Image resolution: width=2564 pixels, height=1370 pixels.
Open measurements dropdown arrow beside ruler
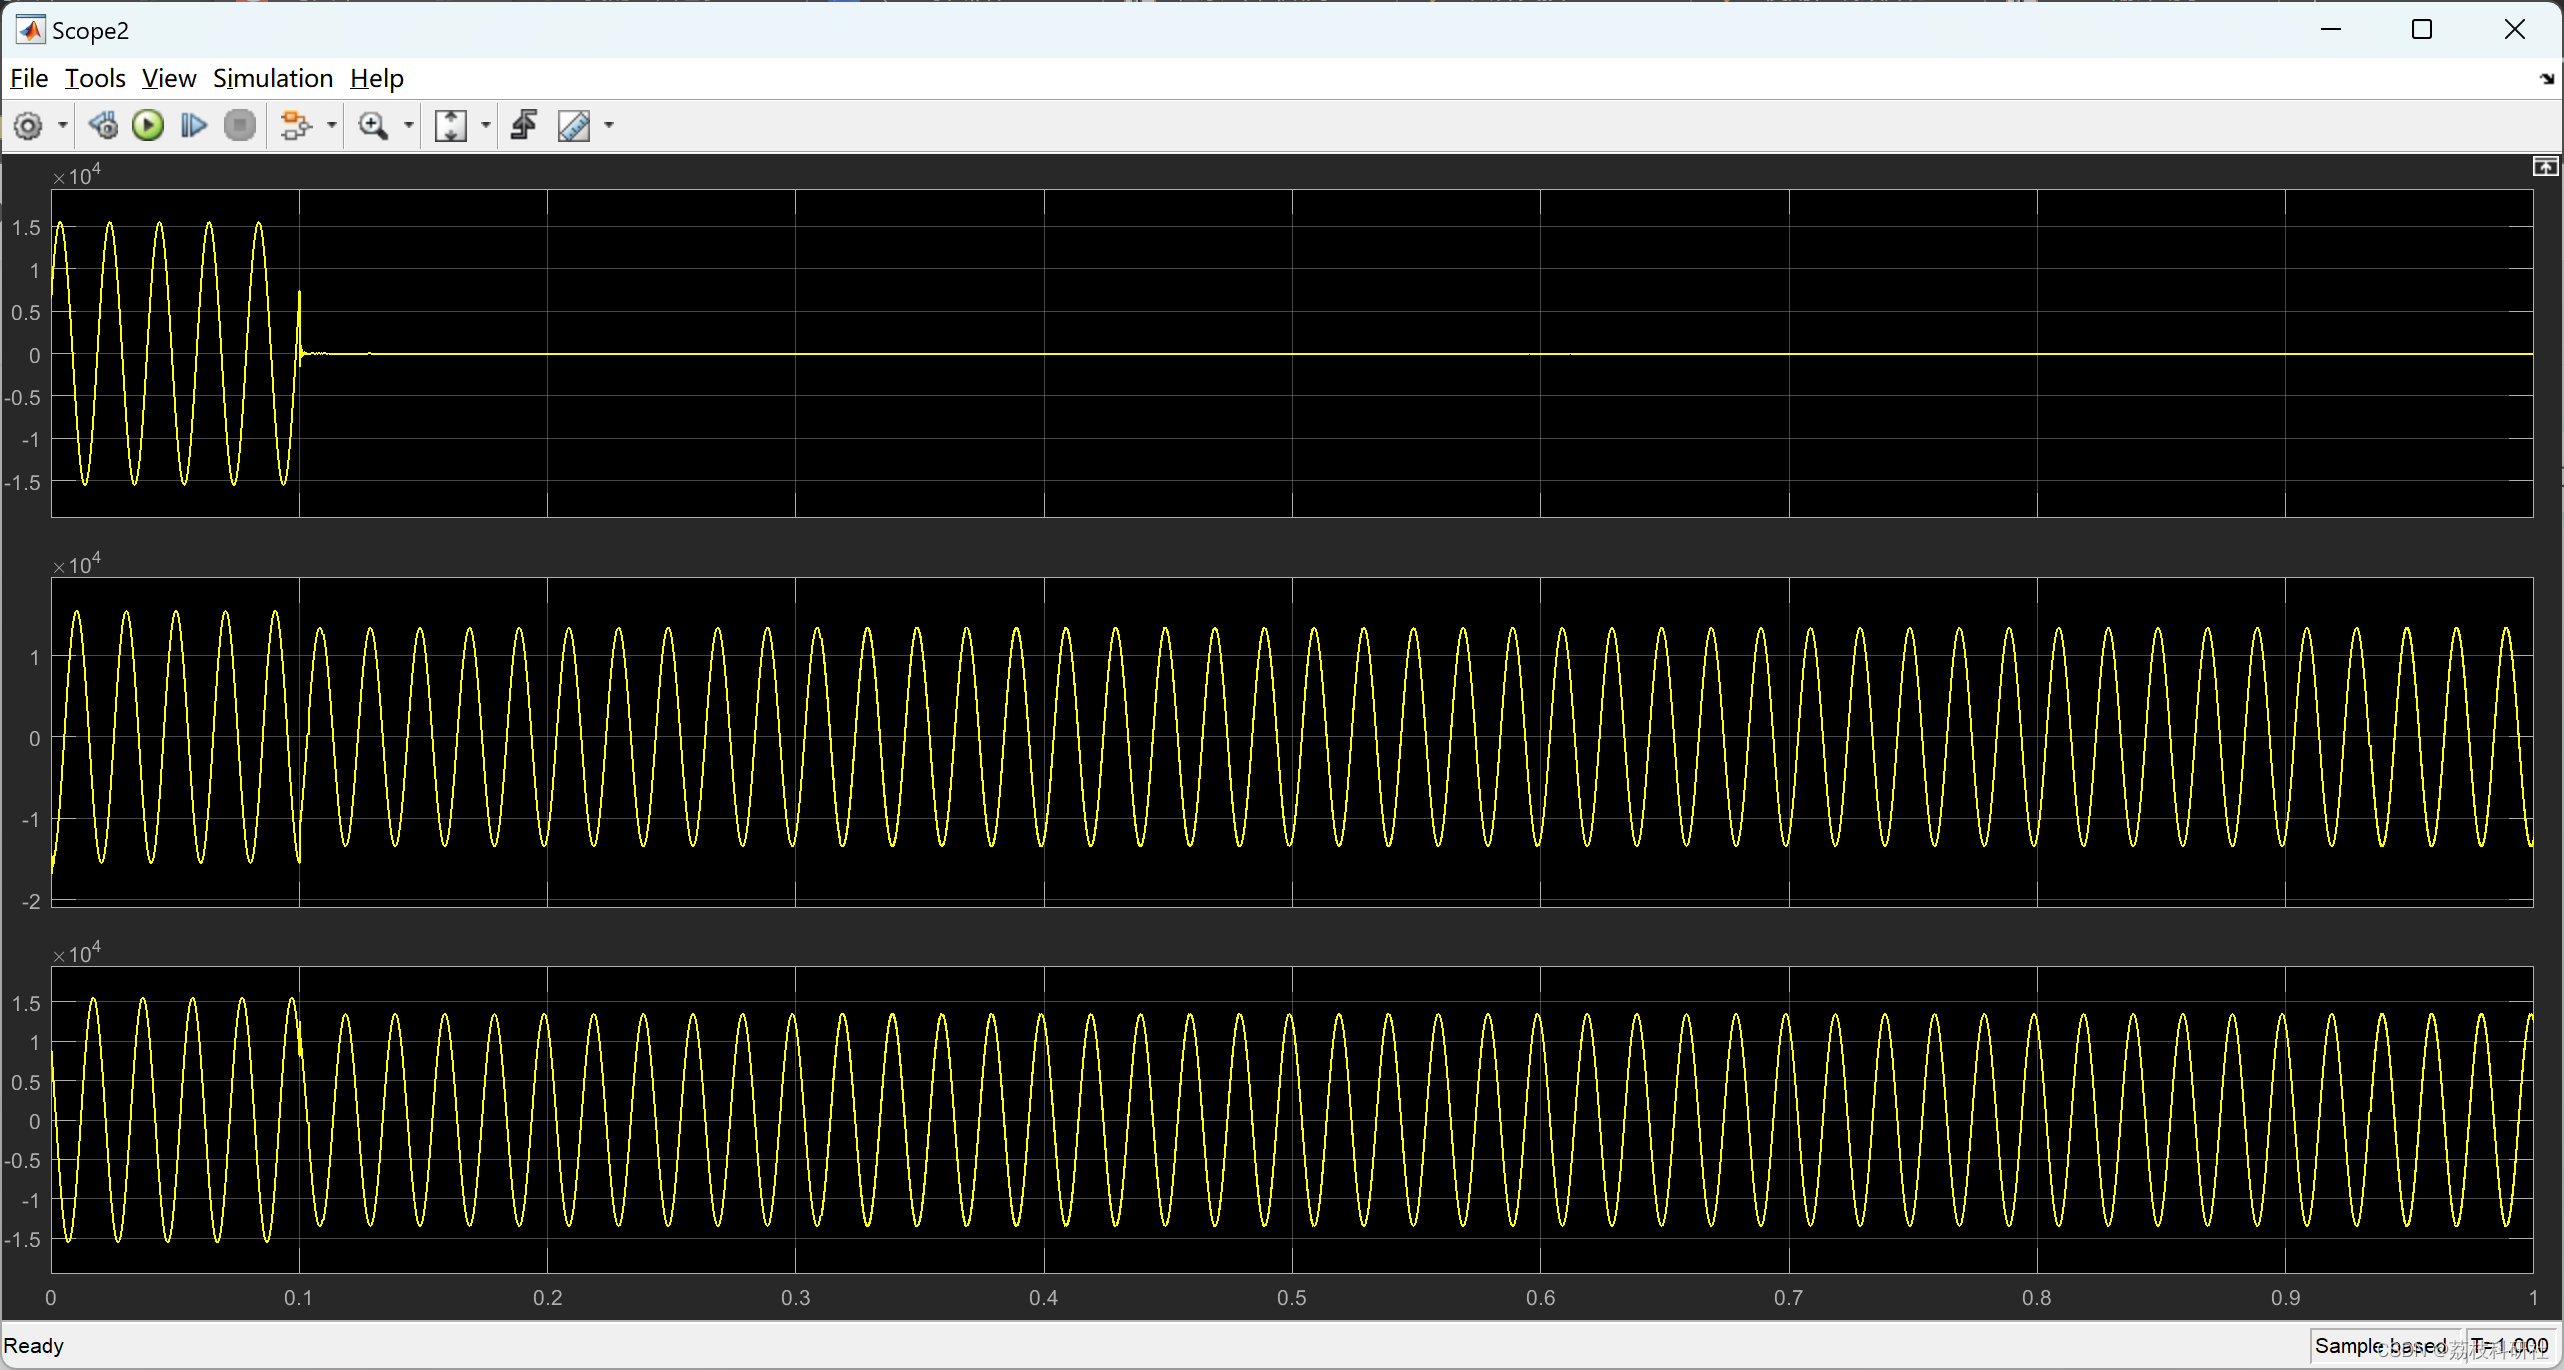(609, 126)
